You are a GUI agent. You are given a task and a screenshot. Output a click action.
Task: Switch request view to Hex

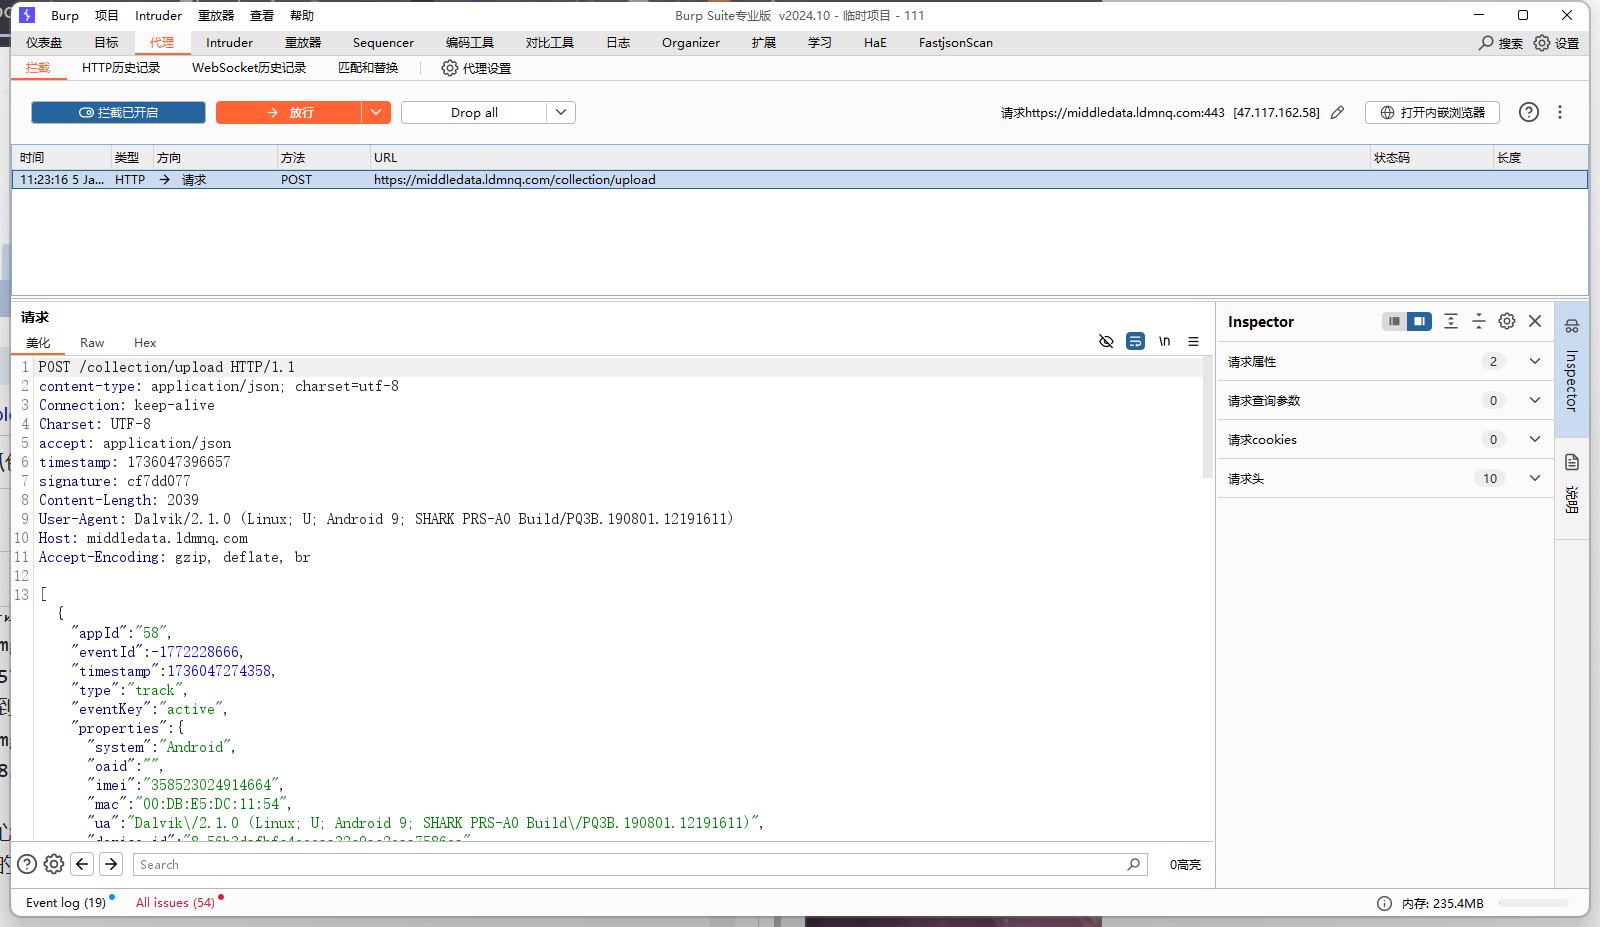tap(145, 342)
